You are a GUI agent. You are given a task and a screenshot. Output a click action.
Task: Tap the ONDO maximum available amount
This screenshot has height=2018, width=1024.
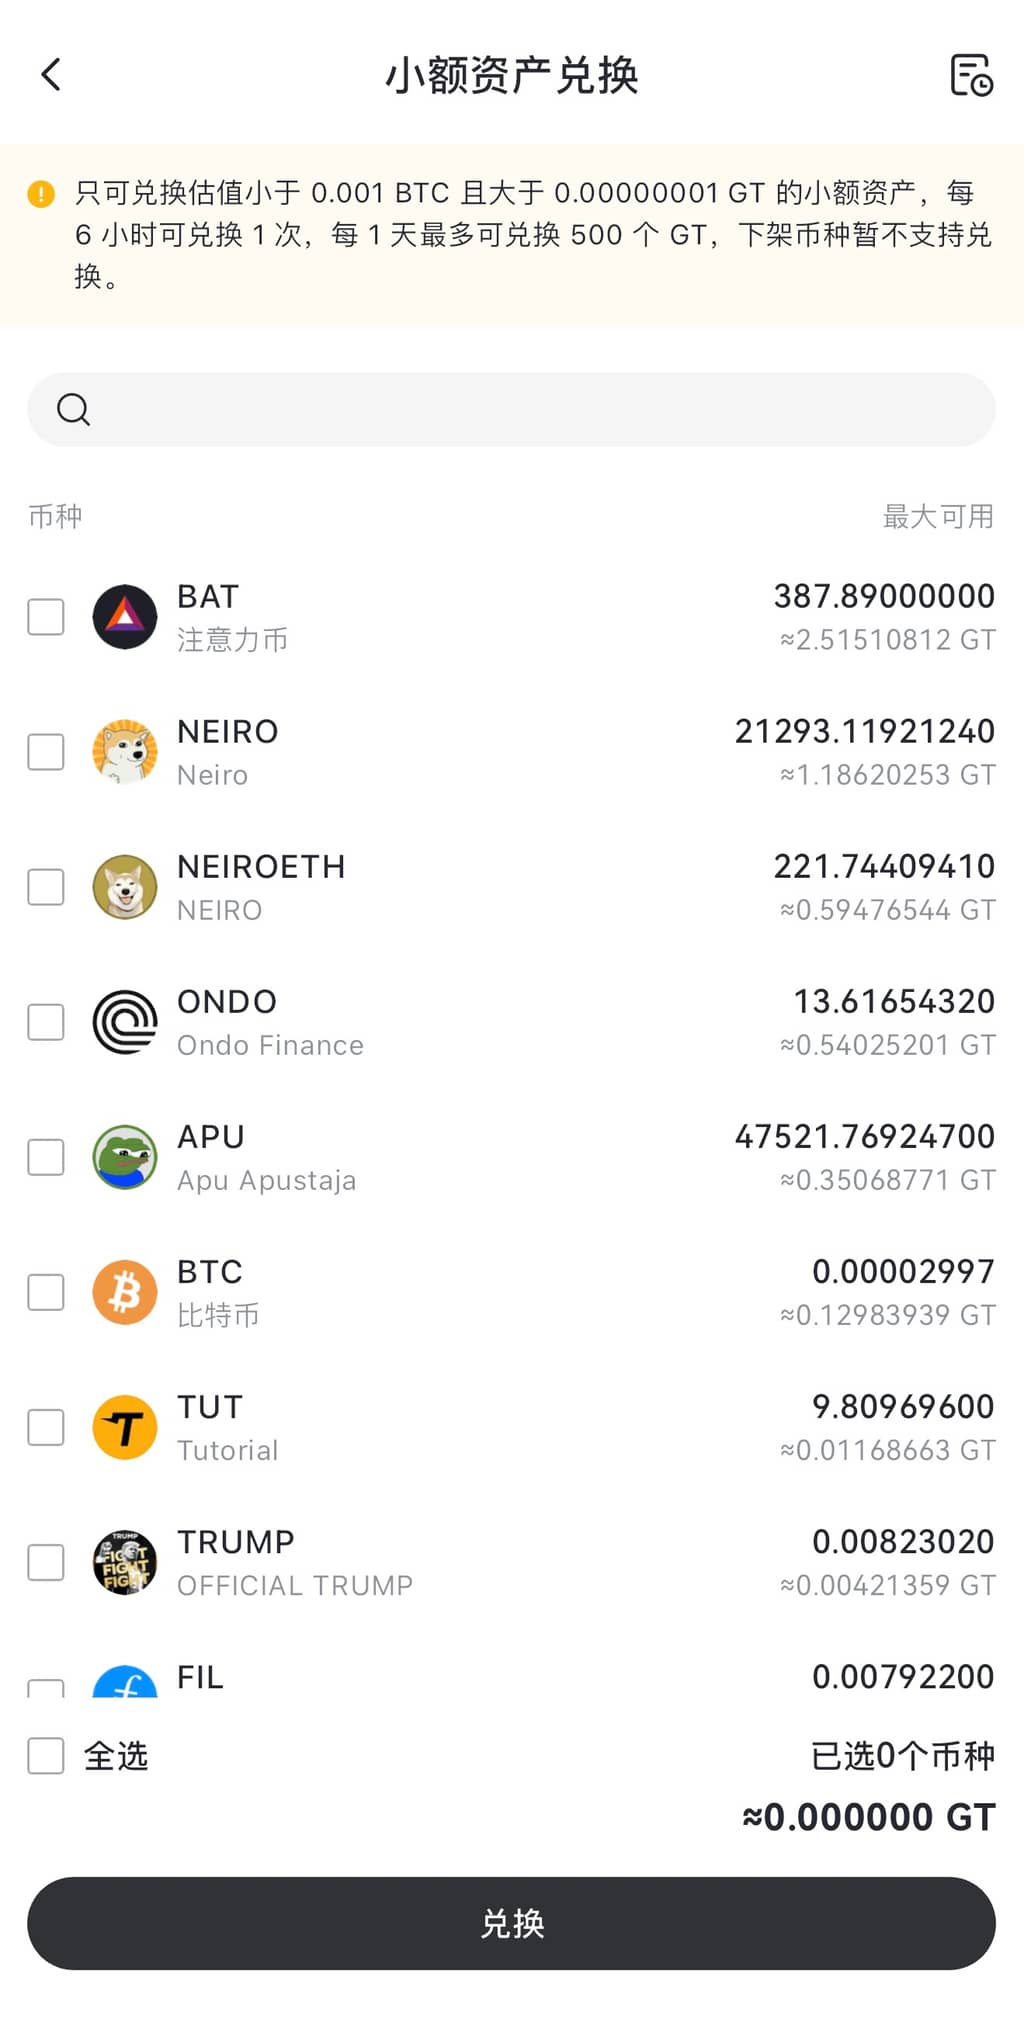tap(893, 1001)
